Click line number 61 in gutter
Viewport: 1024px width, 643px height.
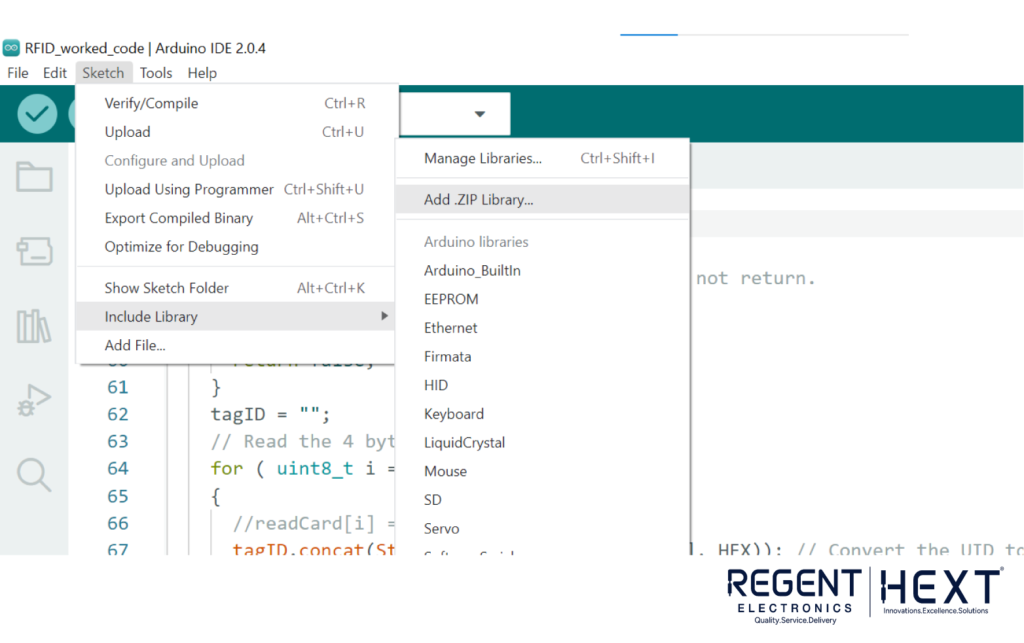(118, 387)
